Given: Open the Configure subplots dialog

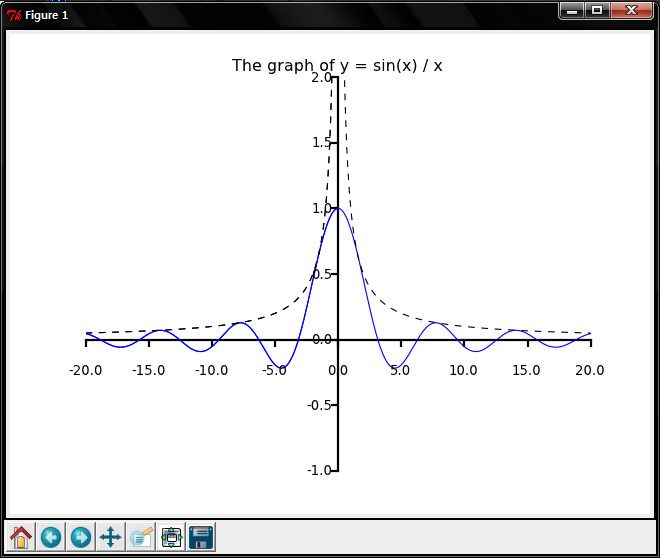Looking at the screenshot, I should pos(171,537).
